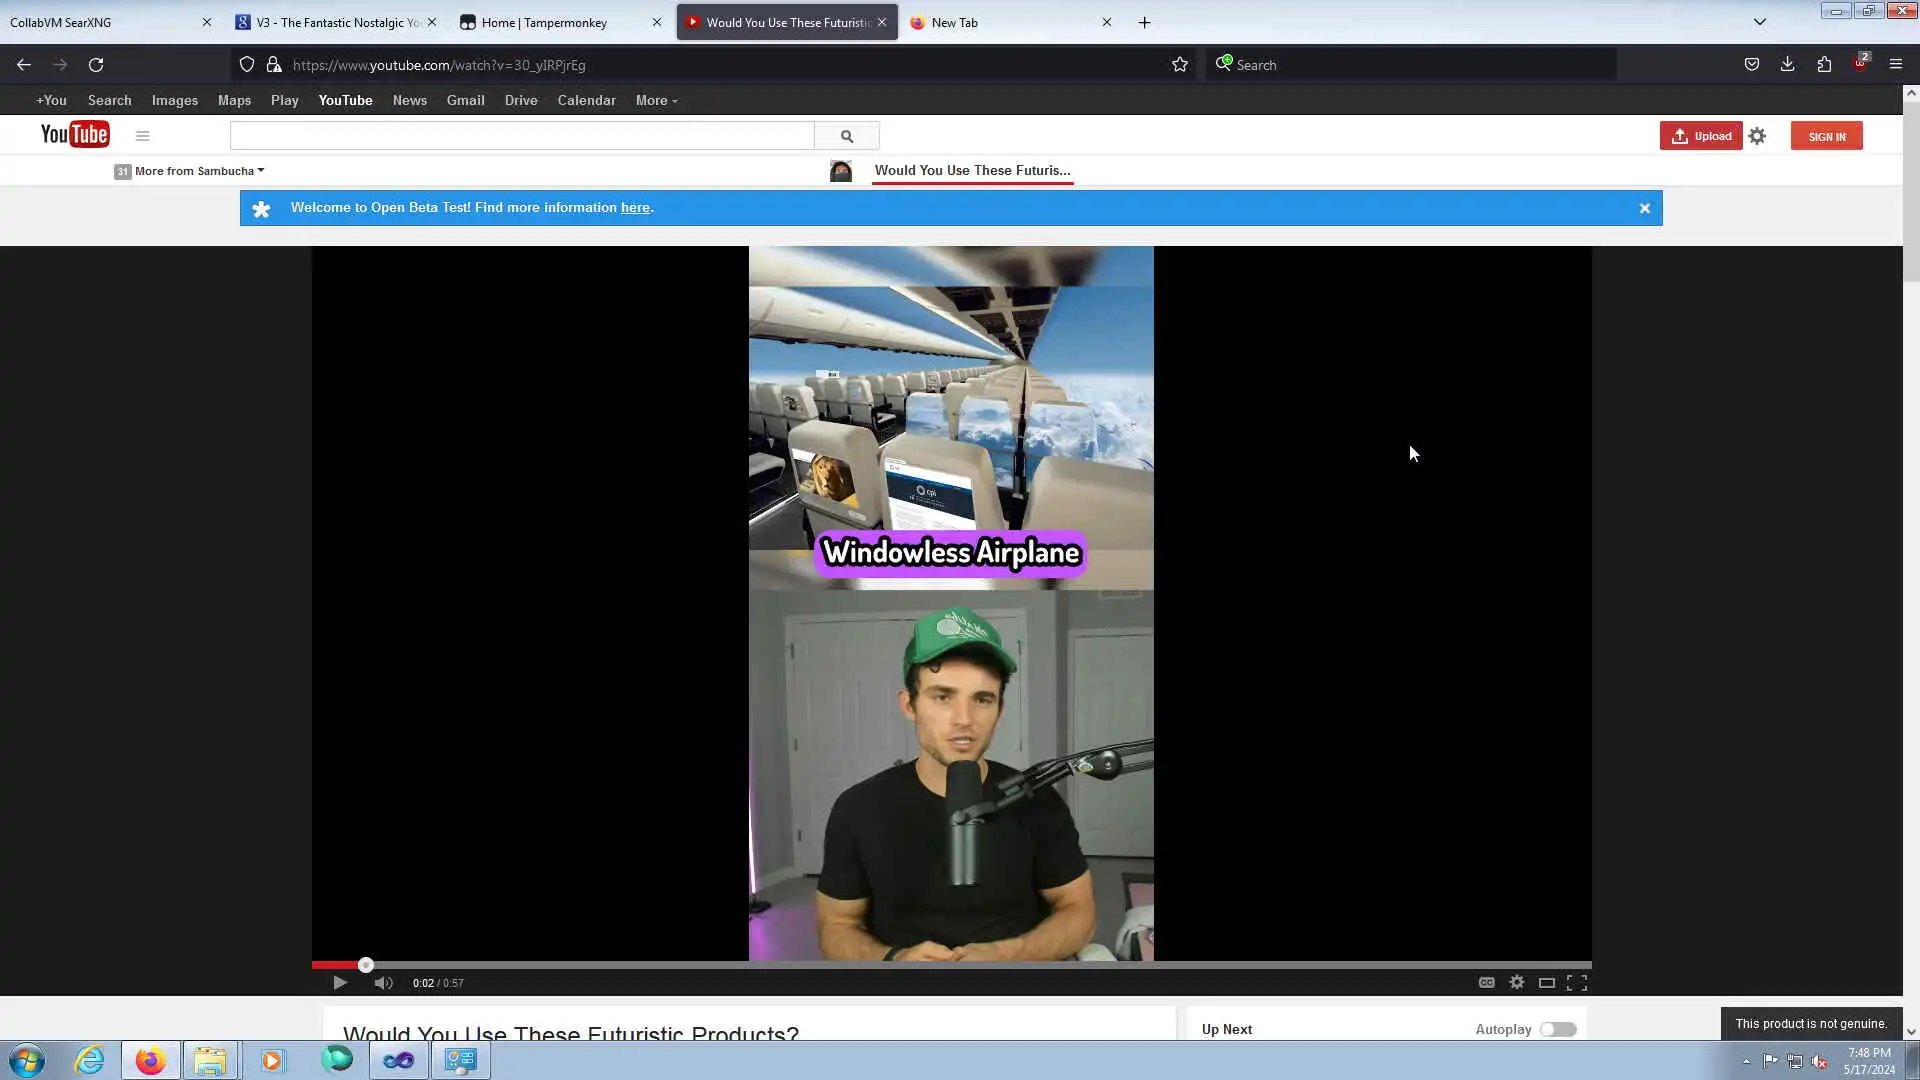The height and width of the screenshot is (1080, 1920).
Task: Open the YouTube settings gear beside Upload
Action: point(1757,136)
